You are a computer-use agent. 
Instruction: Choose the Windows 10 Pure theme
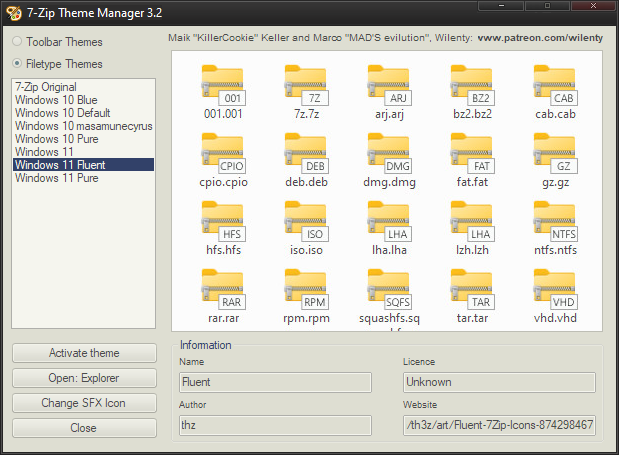pyautogui.click(x=83, y=139)
